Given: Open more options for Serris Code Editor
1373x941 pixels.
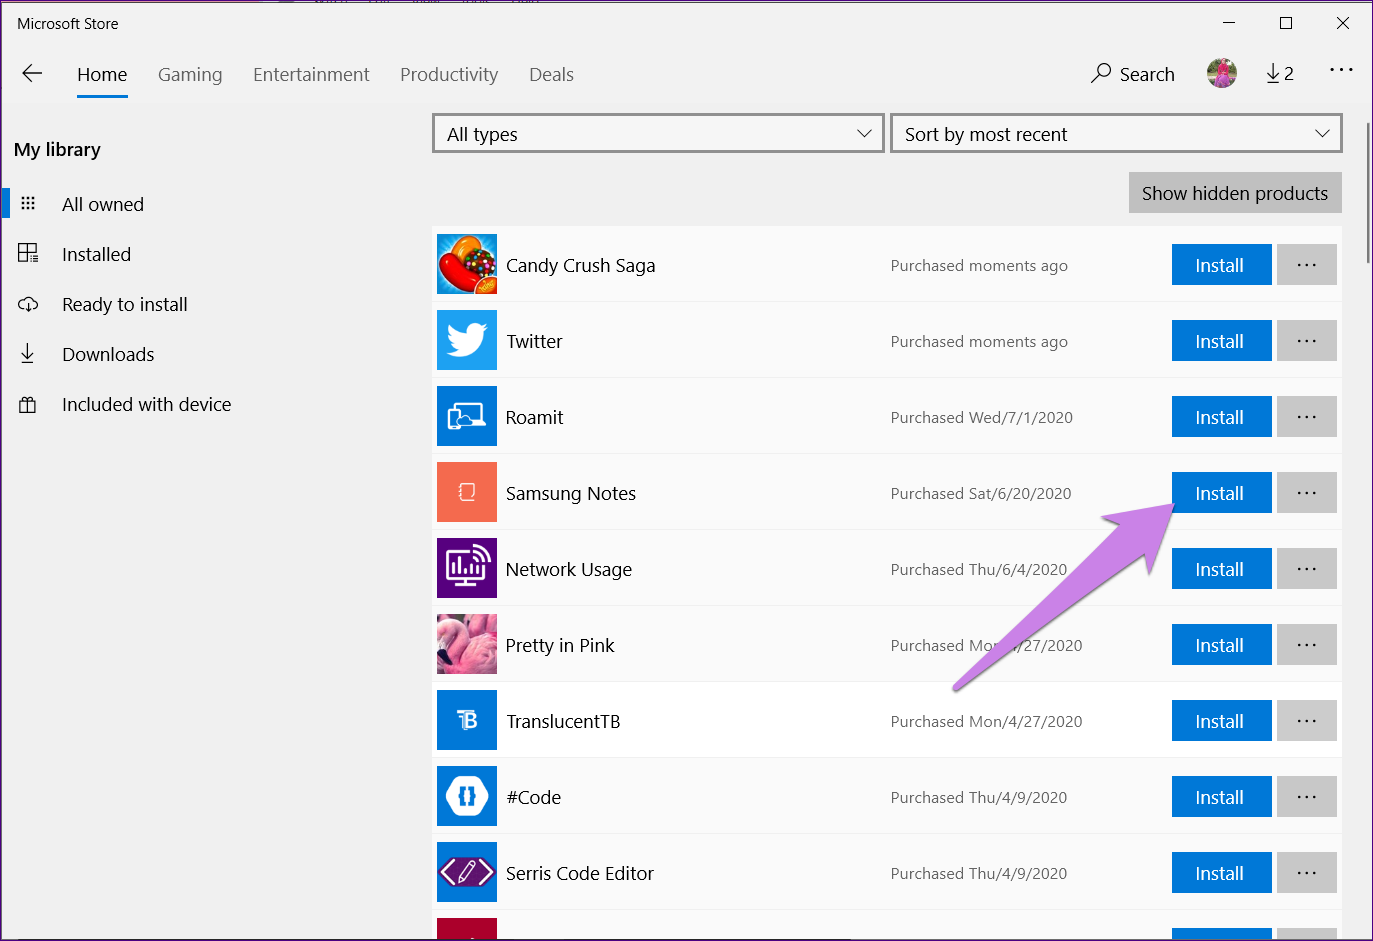Looking at the screenshot, I should click(x=1307, y=873).
